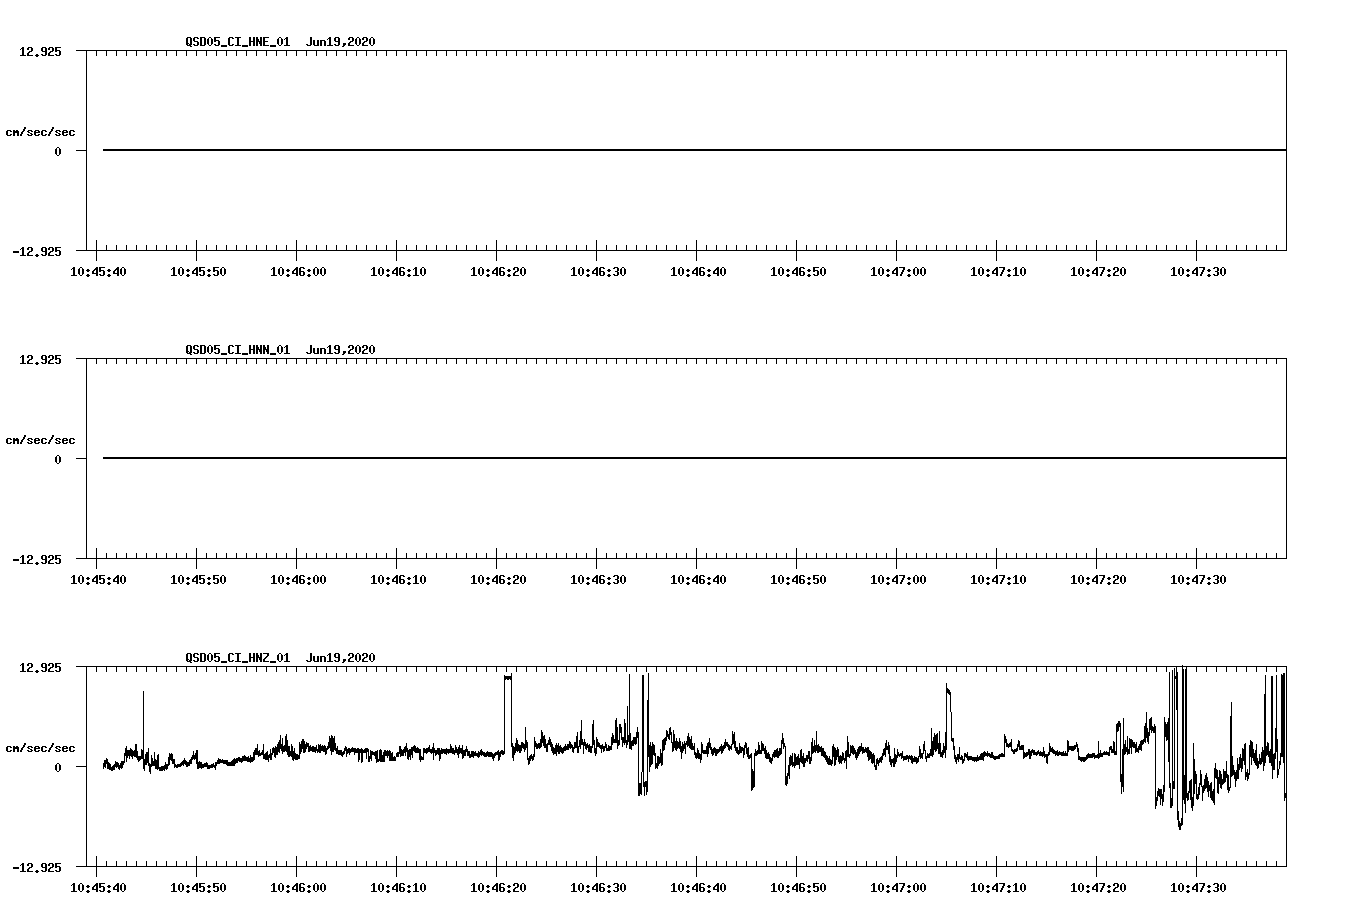Click 10:46:40 time label under HNZ plot

(698, 888)
